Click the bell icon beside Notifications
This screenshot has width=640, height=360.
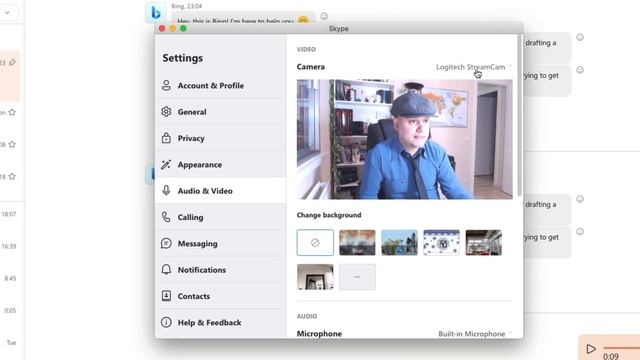pos(166,270)
